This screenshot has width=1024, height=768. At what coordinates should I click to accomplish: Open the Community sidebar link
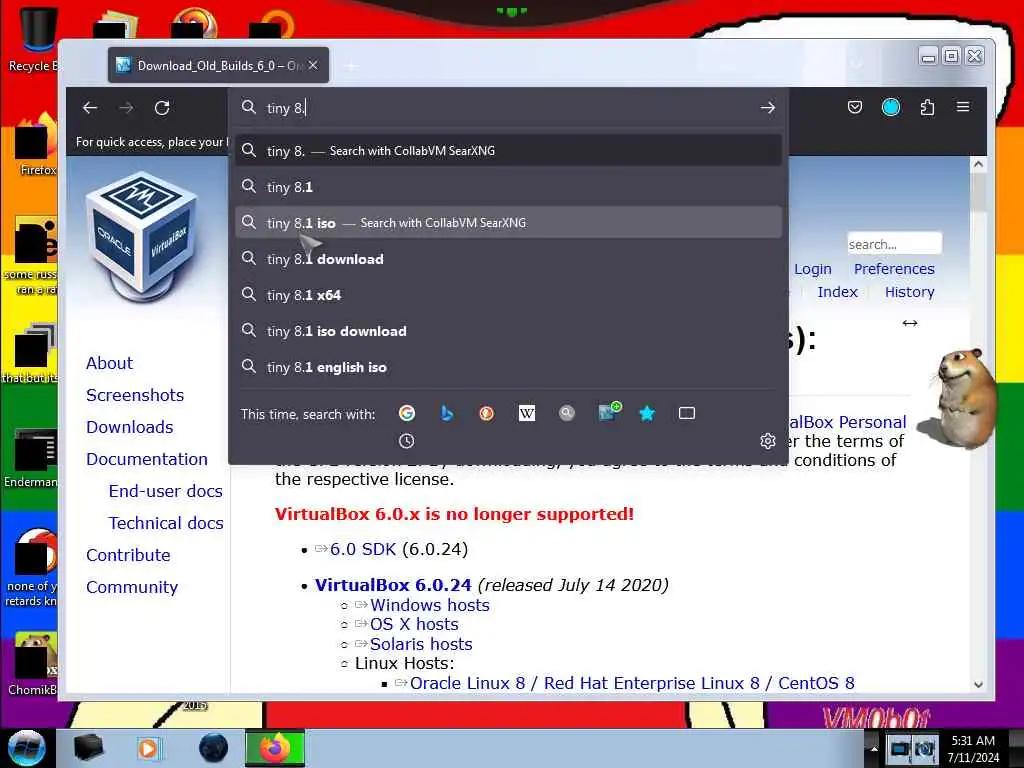[x=132, y=587]
